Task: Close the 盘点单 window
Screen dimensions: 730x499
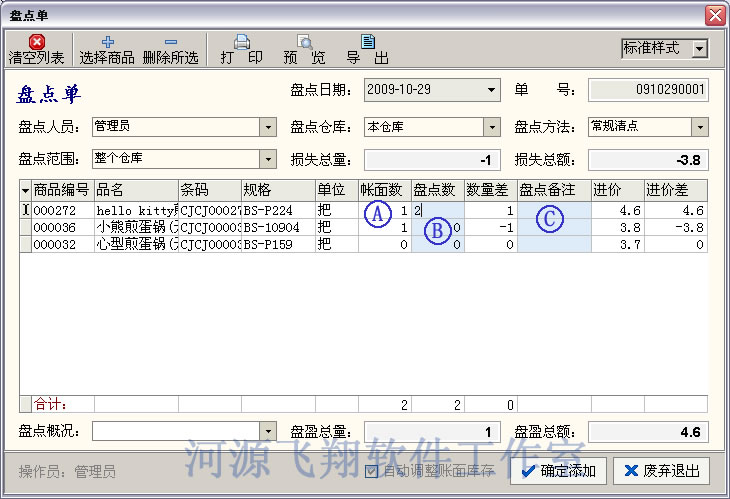Action: pos(714,15)
